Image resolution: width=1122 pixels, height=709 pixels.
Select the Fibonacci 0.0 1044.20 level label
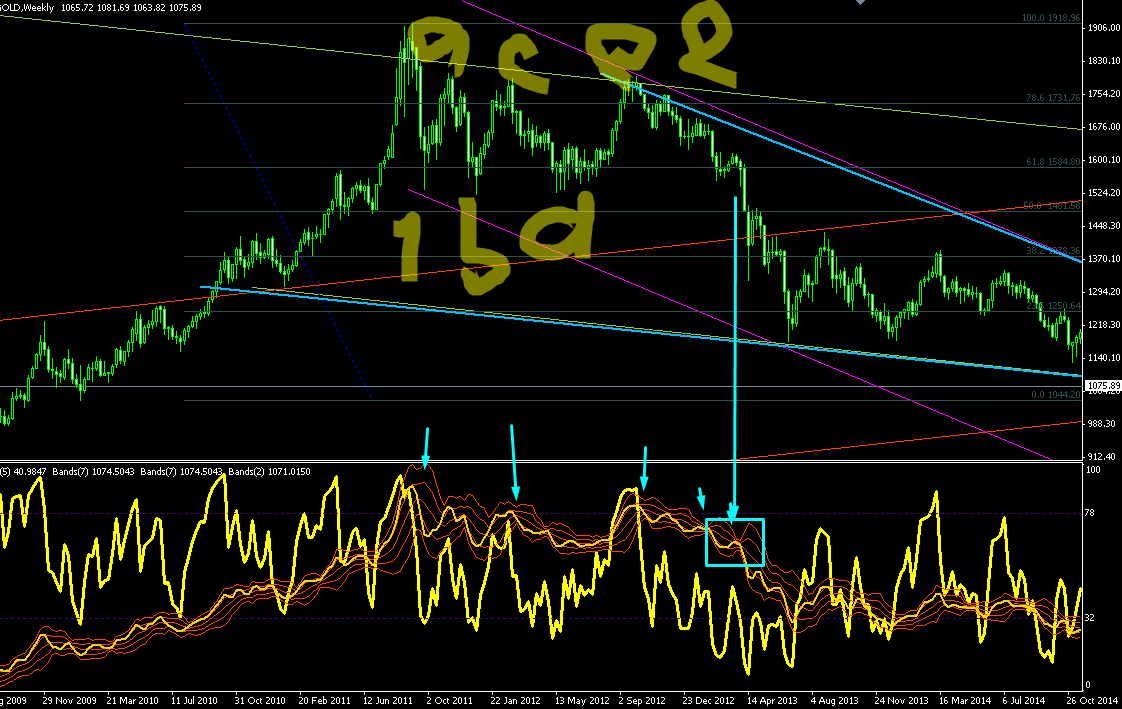click(x=1055, y=395)
